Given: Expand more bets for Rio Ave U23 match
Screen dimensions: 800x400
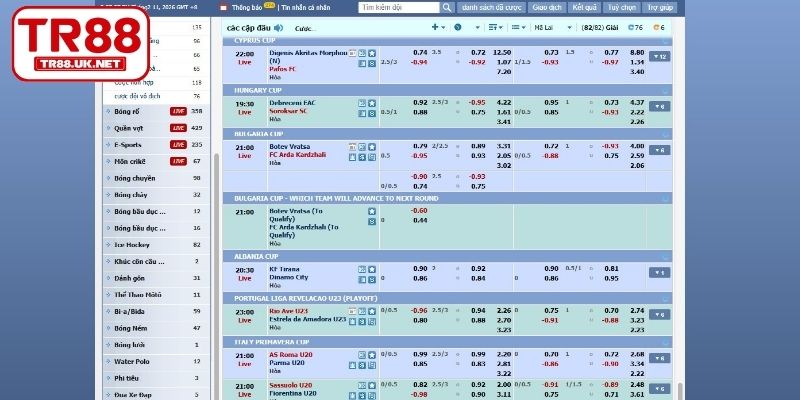Looking at the screenshot, I should 659,315.
